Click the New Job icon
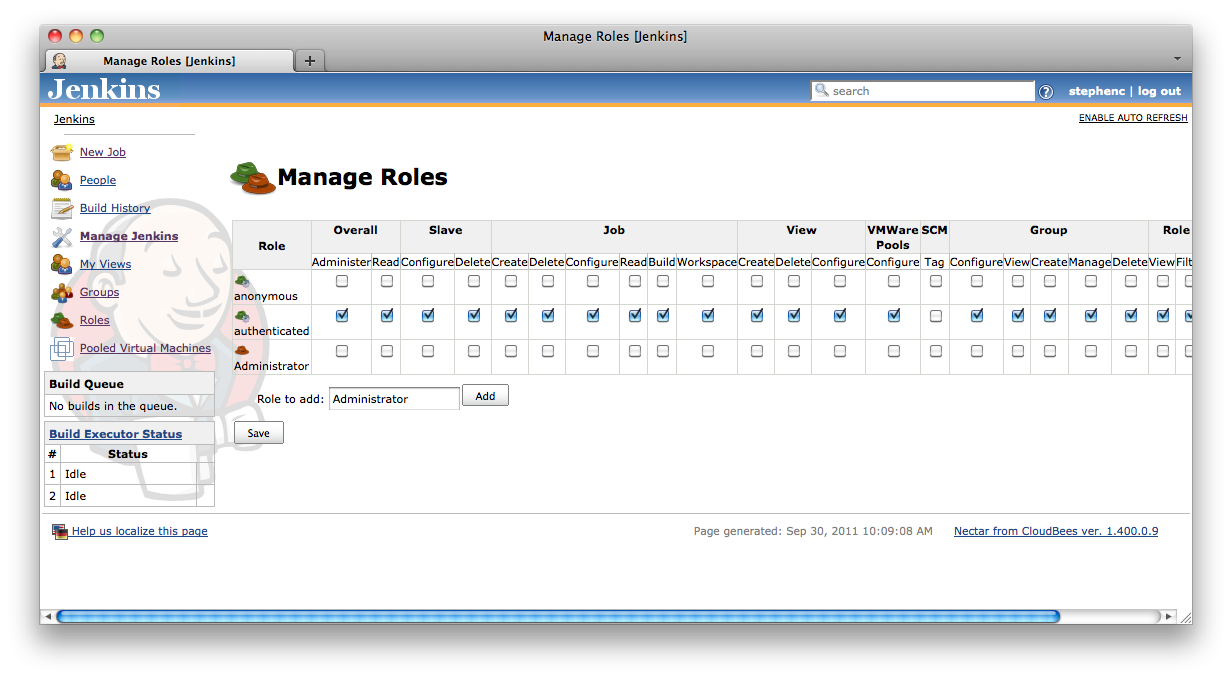Screen dimensions: 1232x679 click(x=62, y=152)
